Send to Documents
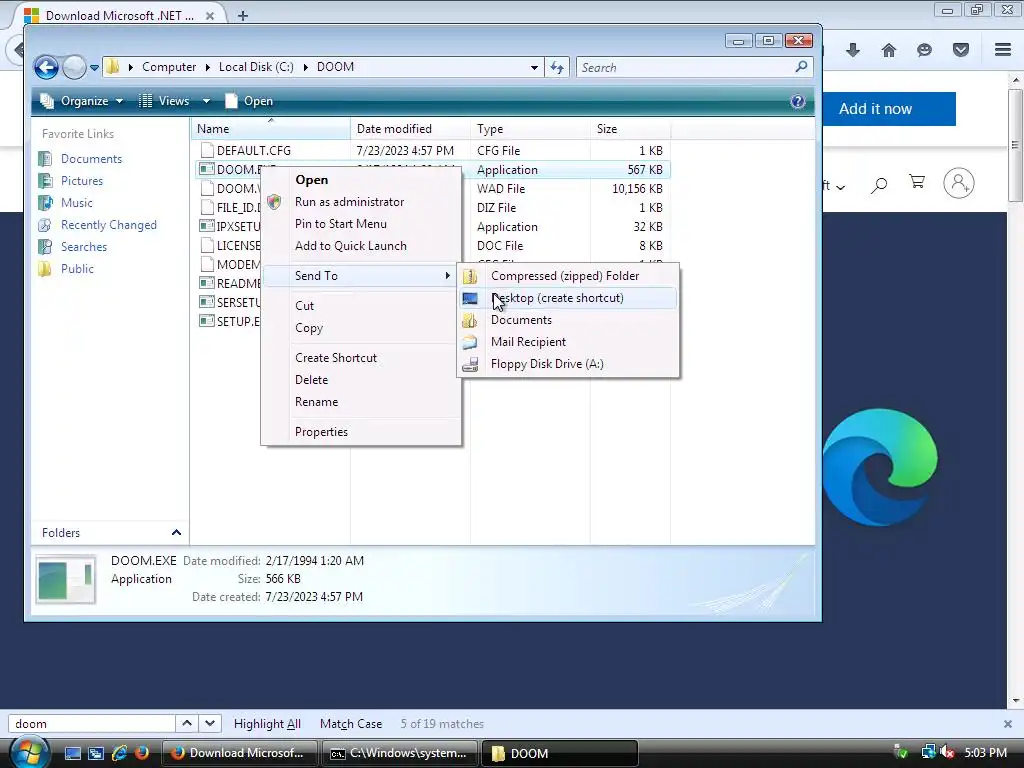This screenshot has width=1024, height=768. [x=568, y=320]
